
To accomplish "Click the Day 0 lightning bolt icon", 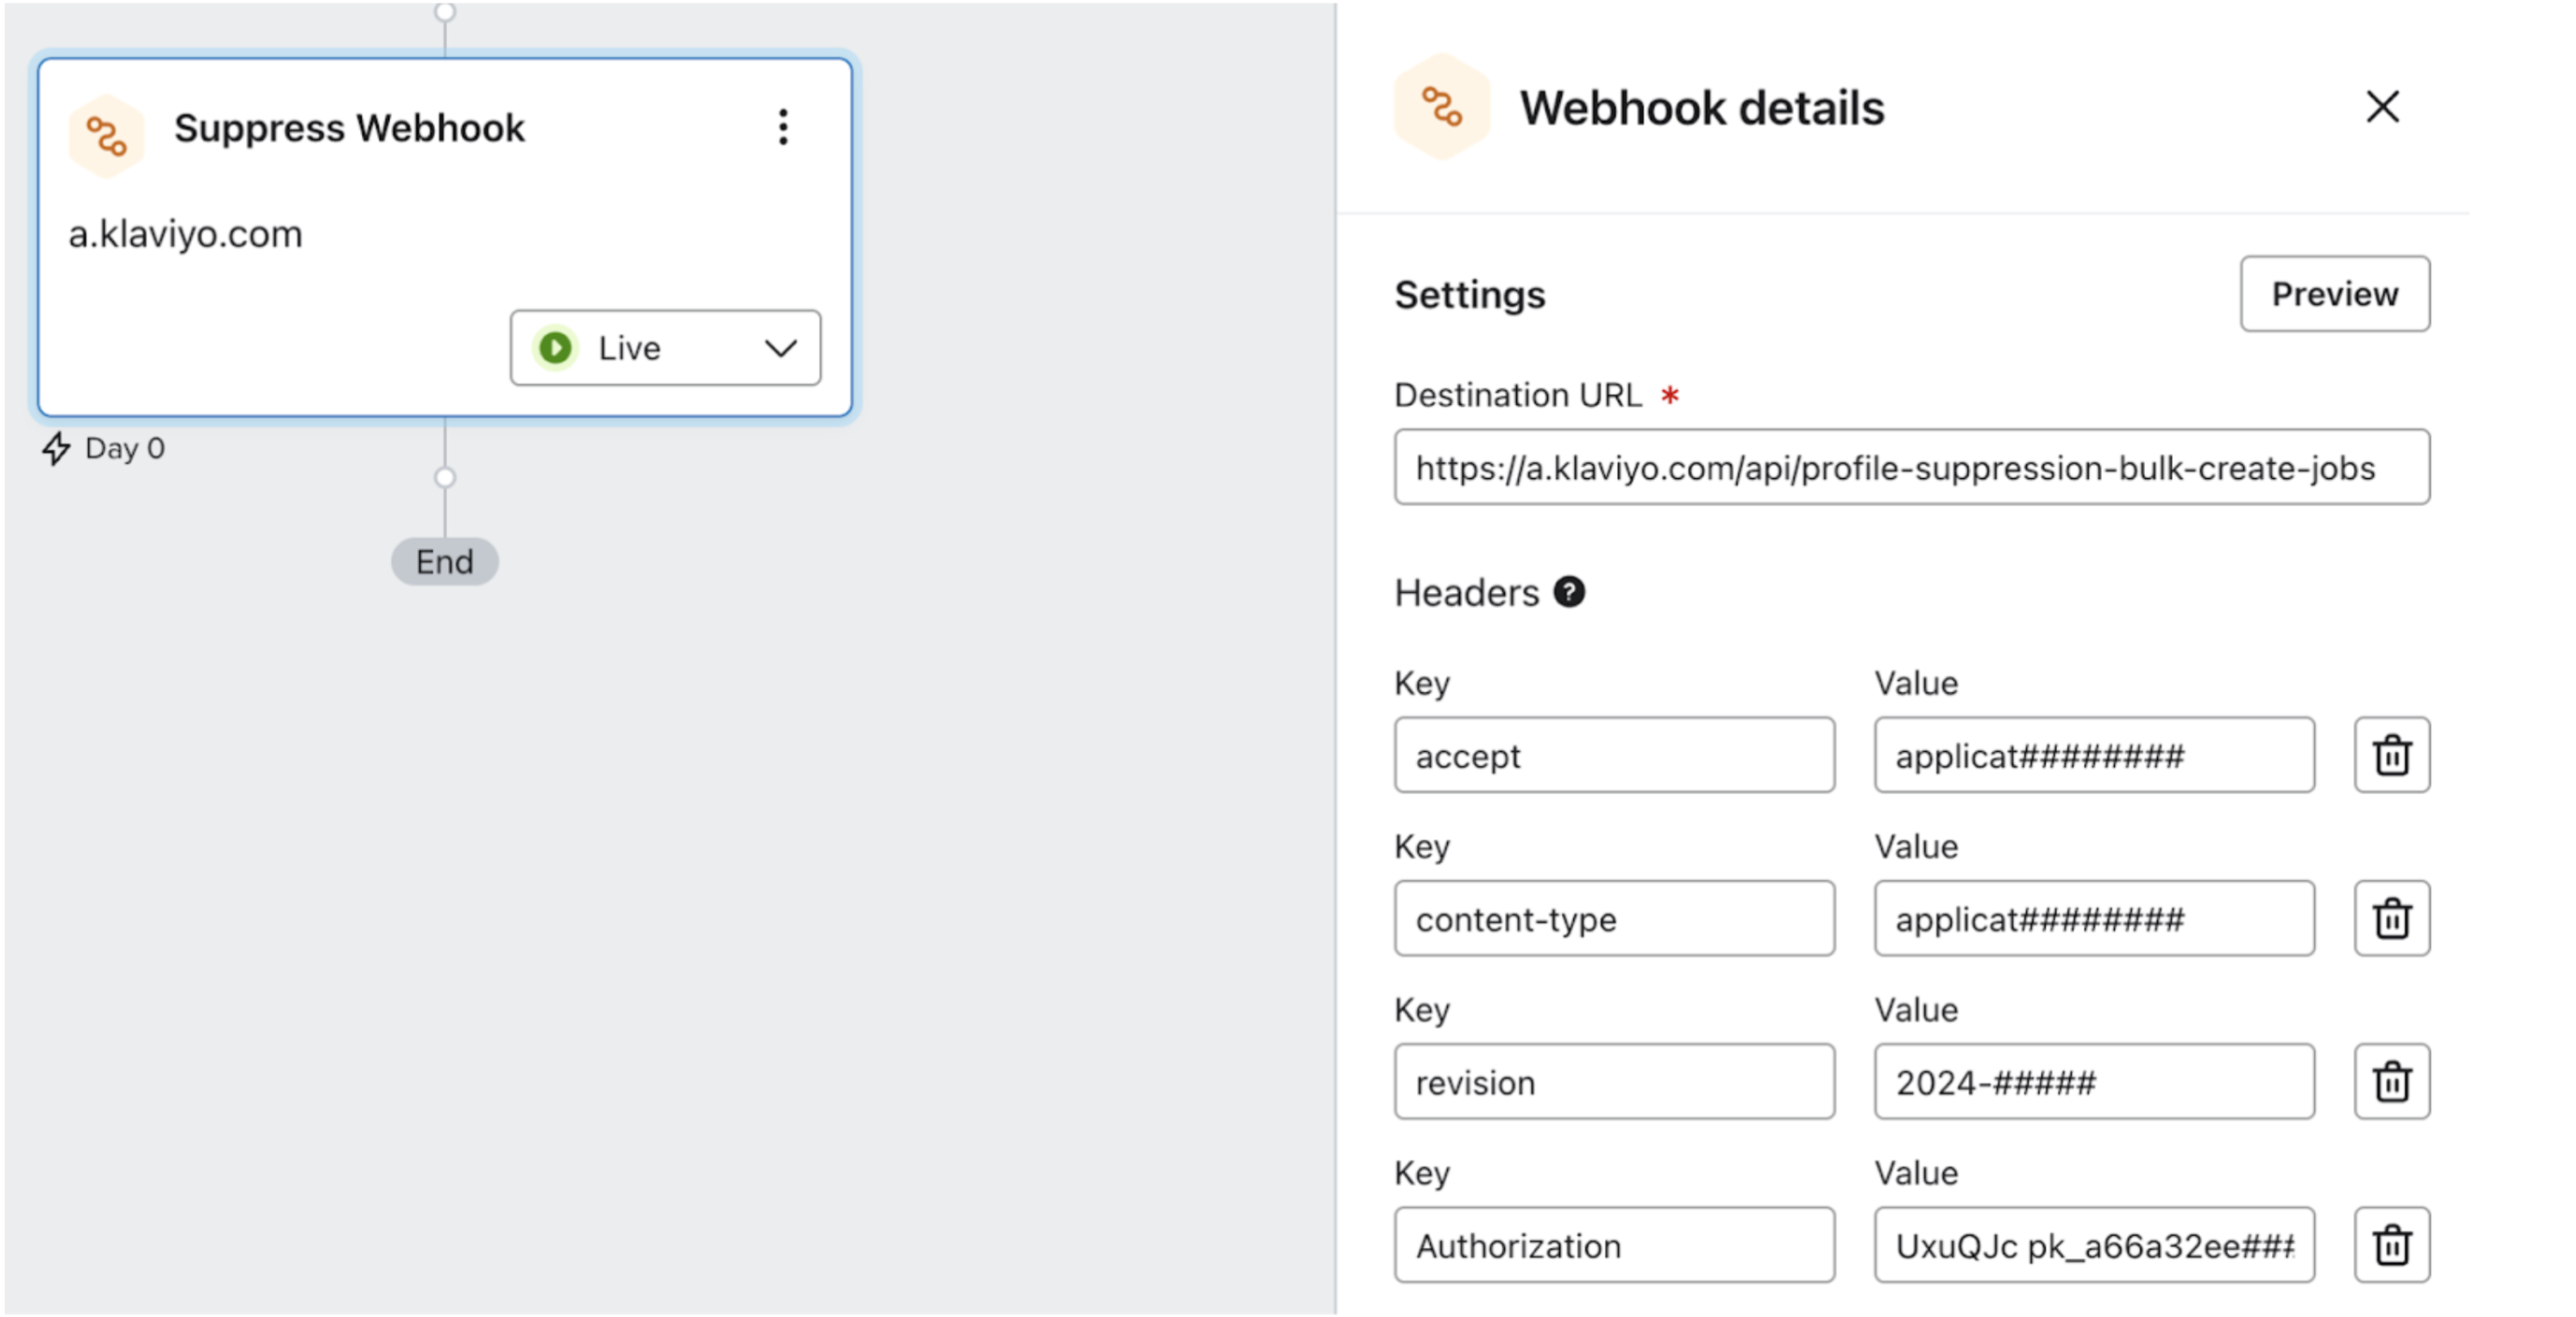I will (x=56, y=448).
